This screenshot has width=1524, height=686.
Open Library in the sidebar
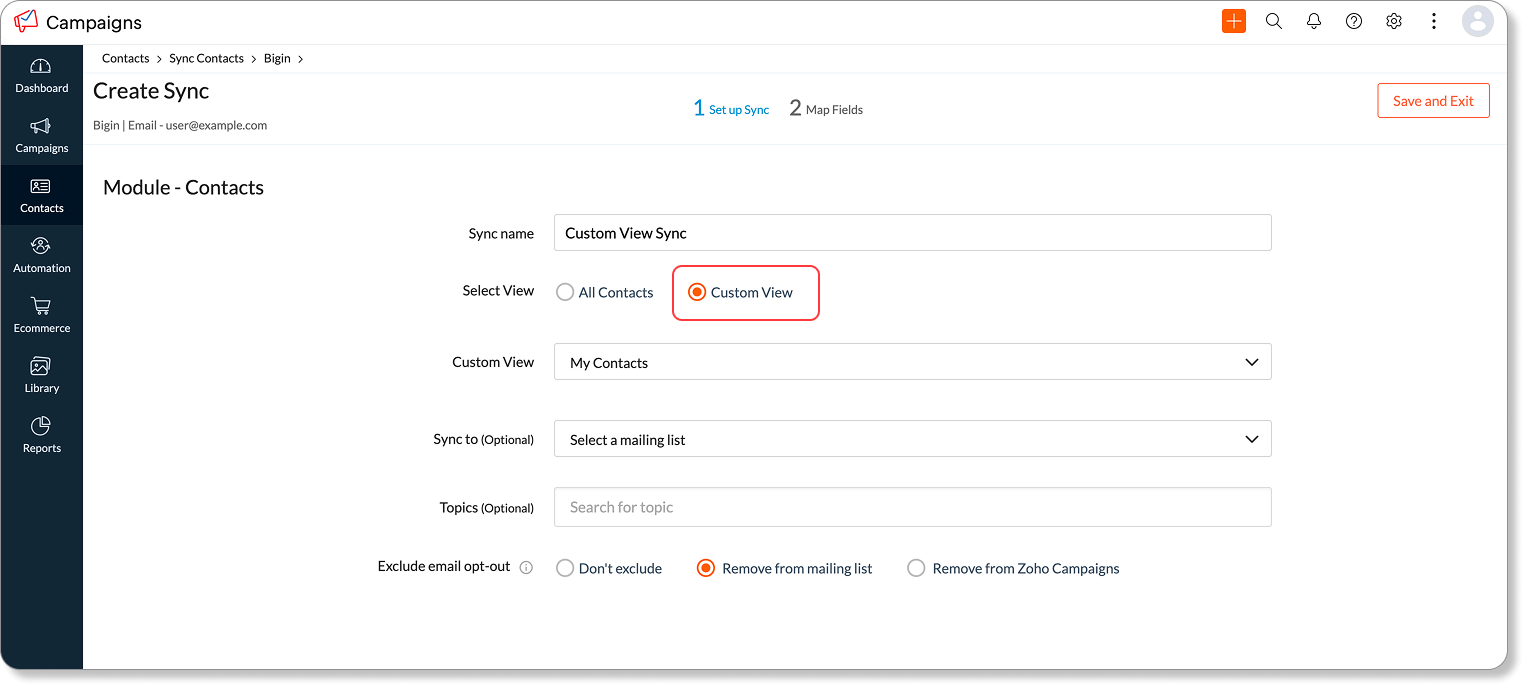click(x=42, y=376)
